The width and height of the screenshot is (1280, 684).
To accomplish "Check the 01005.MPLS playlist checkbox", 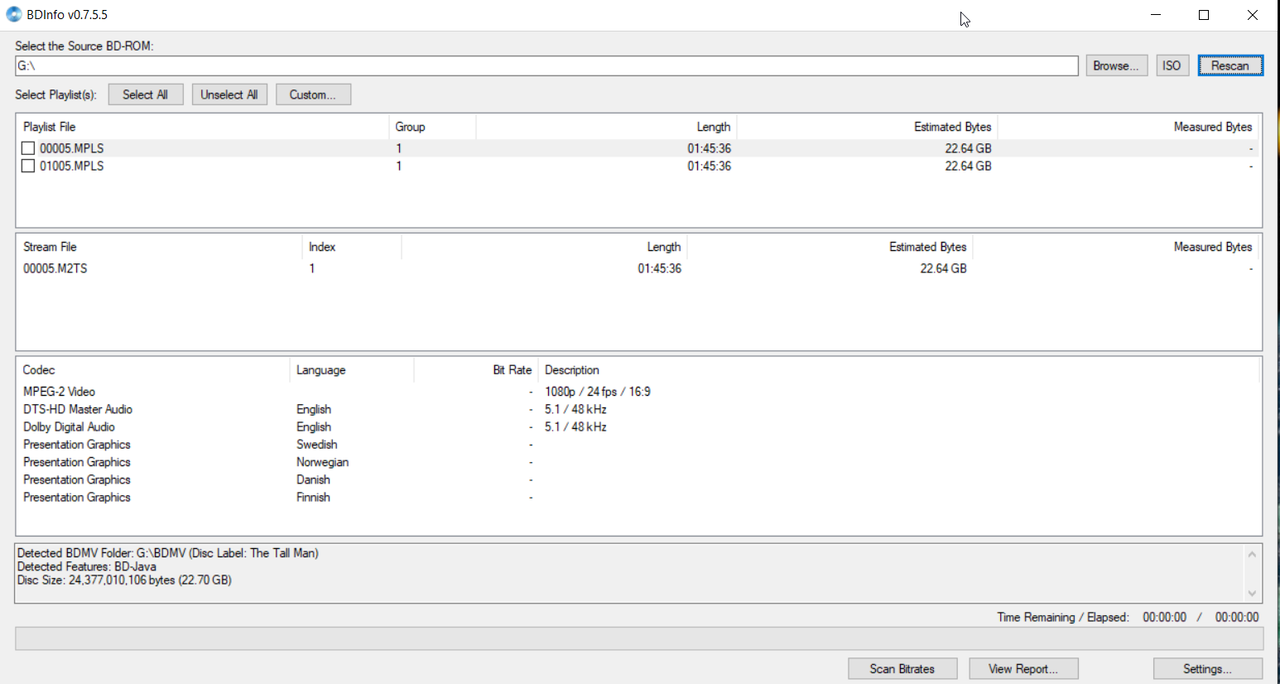I will (28, 167).
